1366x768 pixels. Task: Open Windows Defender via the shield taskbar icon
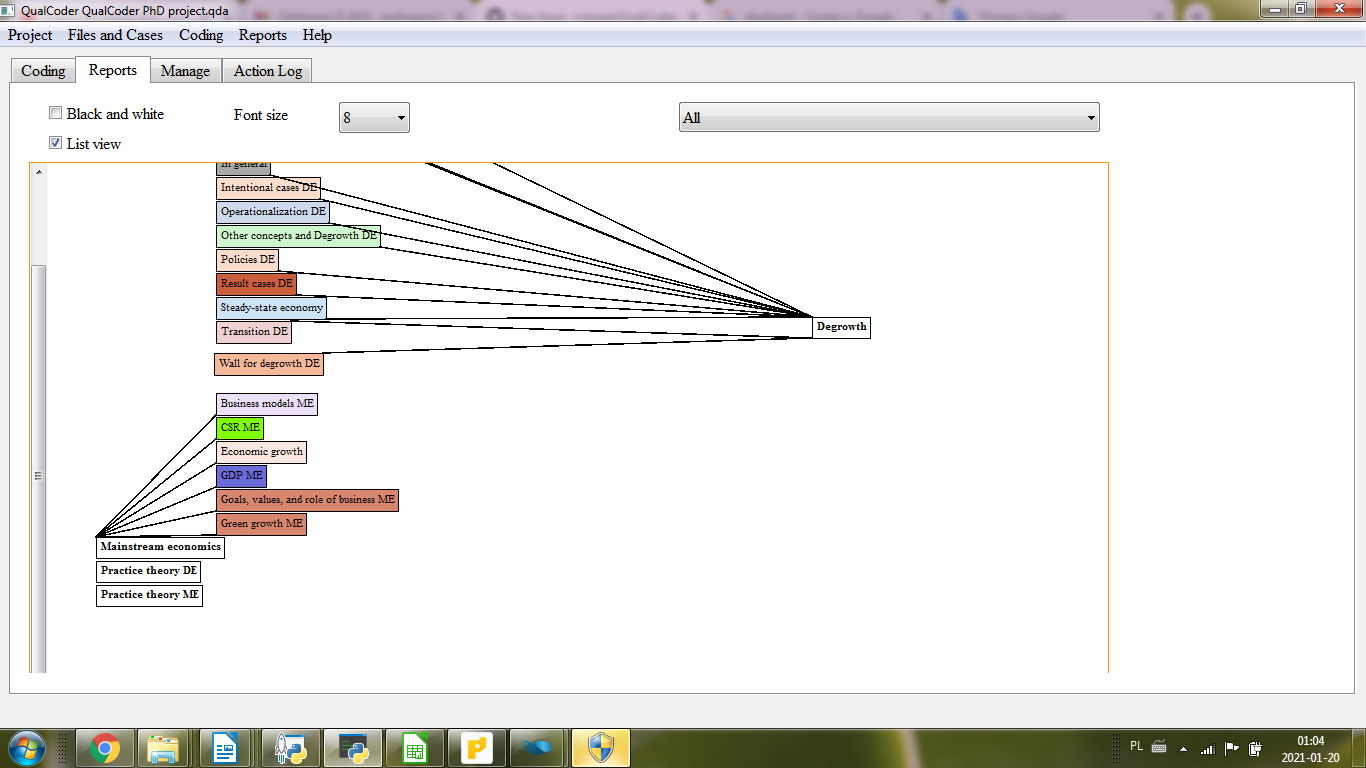click(x=600, y=747)
